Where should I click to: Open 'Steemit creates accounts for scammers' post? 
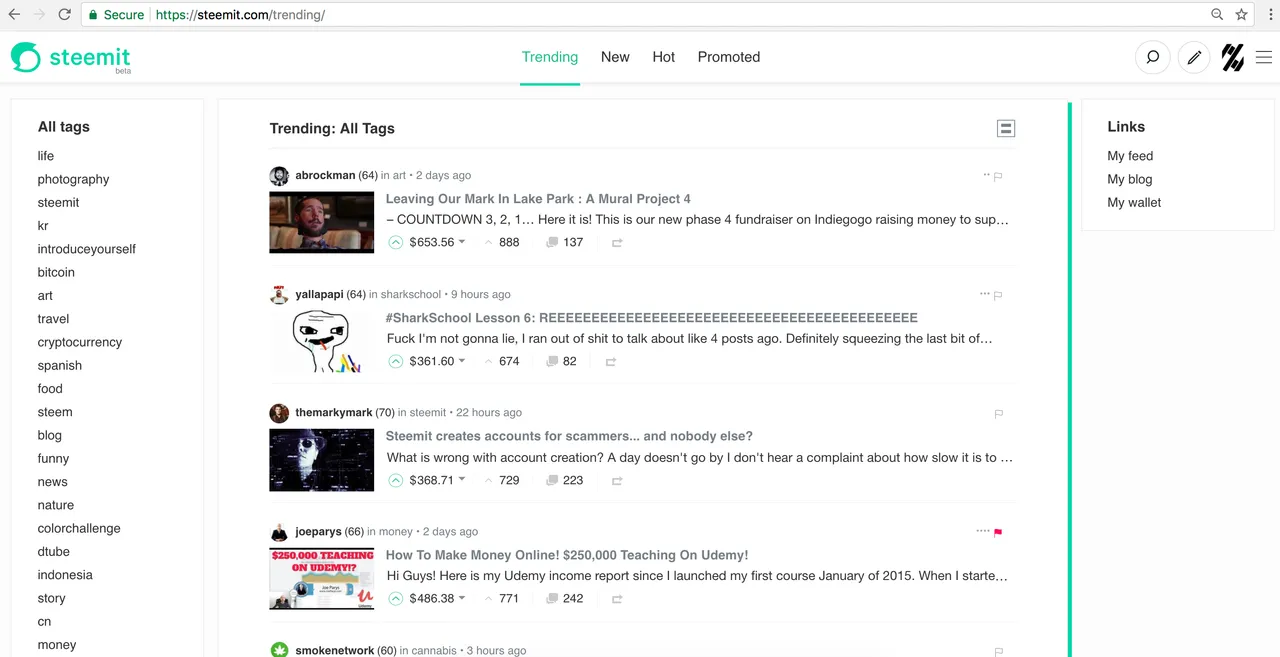tap(569, 436)
